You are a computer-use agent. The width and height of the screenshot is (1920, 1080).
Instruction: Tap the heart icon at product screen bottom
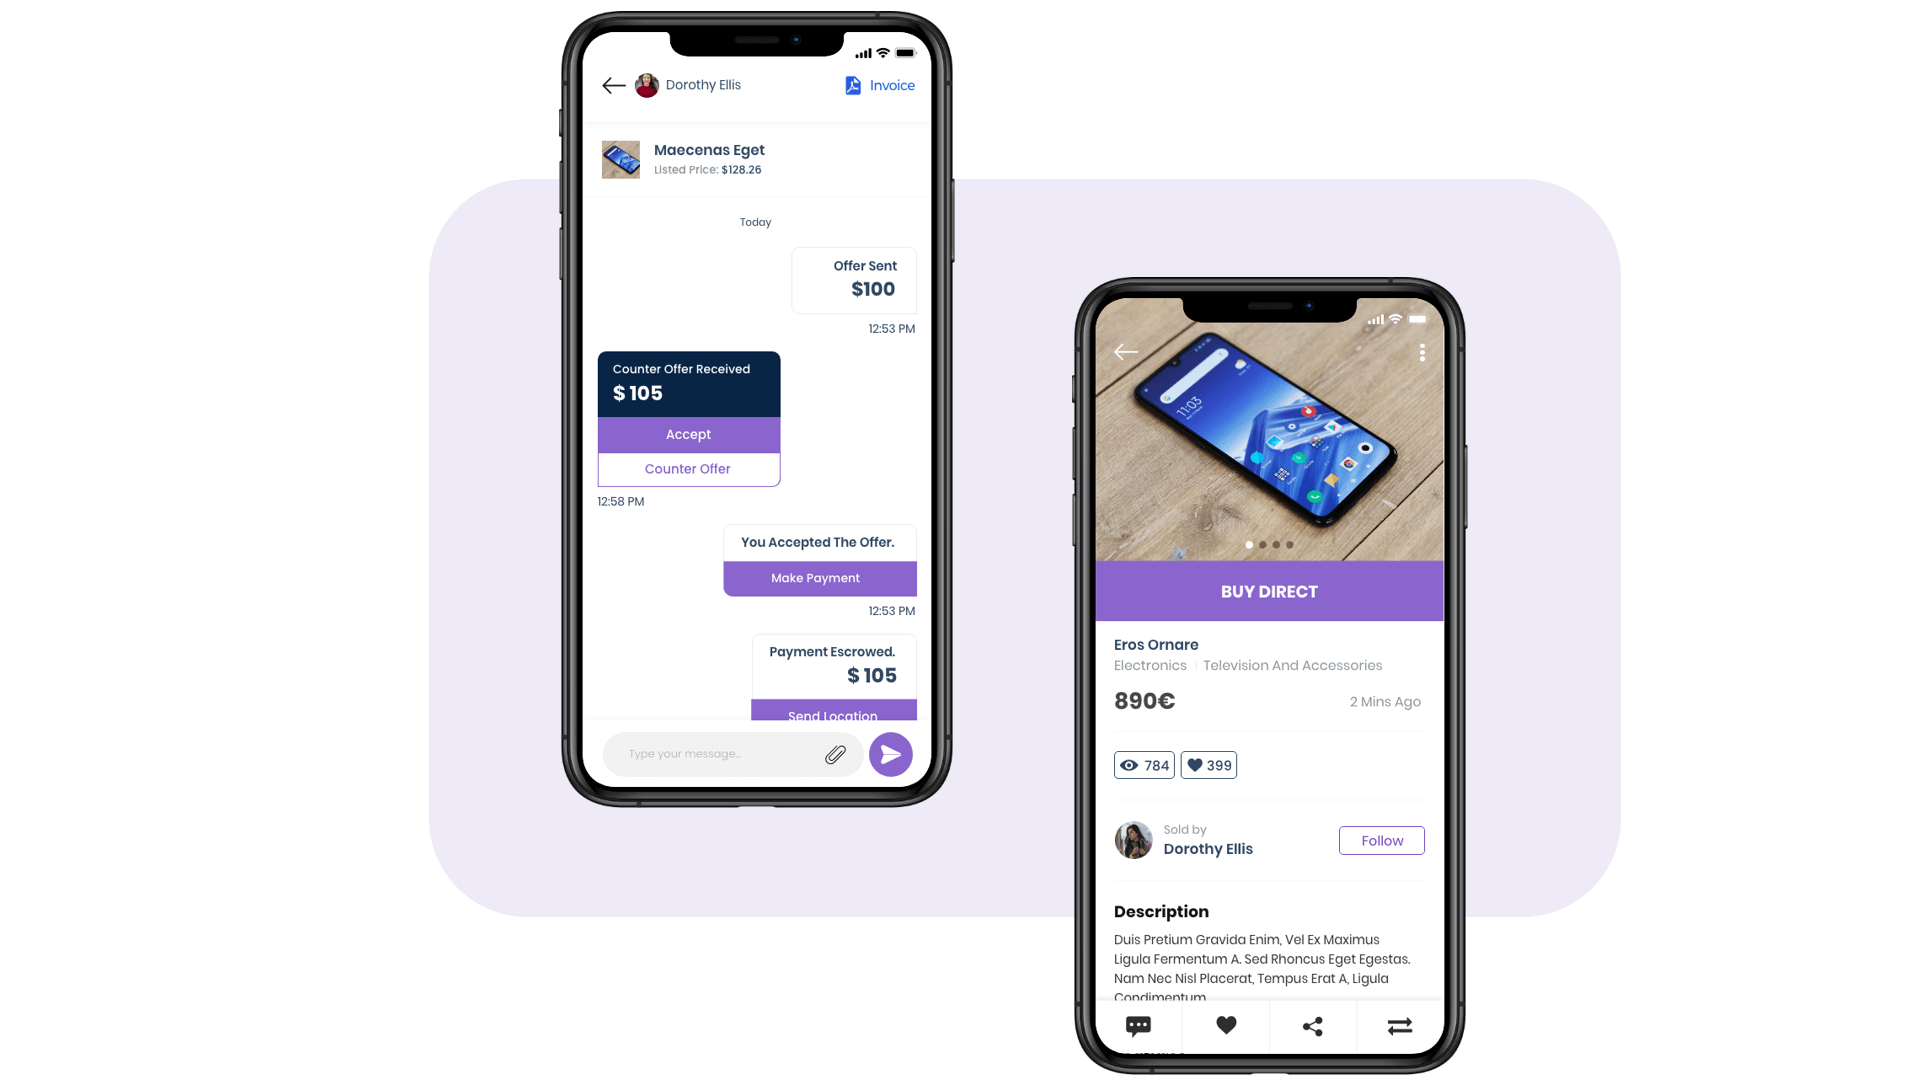(1225, 1026)
